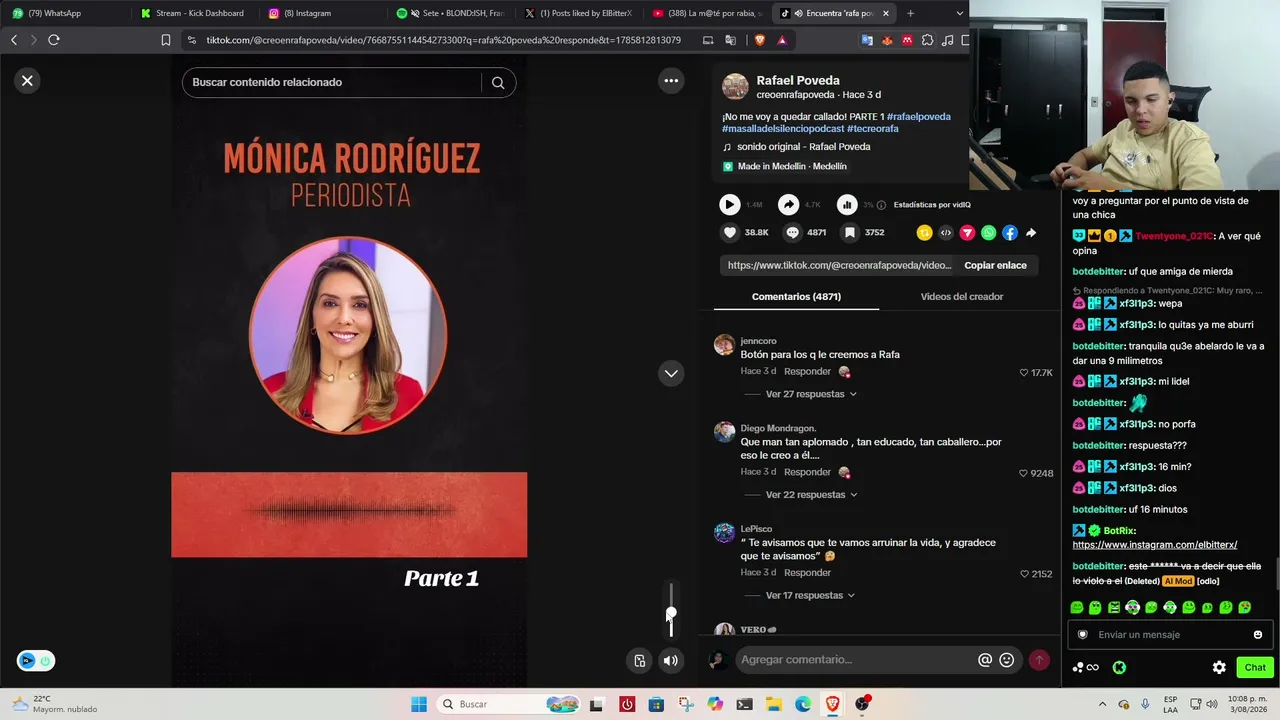Show the vidIQ engagement info tooltip icon
The image size is (1280, 720).
[x=881, y=205]
